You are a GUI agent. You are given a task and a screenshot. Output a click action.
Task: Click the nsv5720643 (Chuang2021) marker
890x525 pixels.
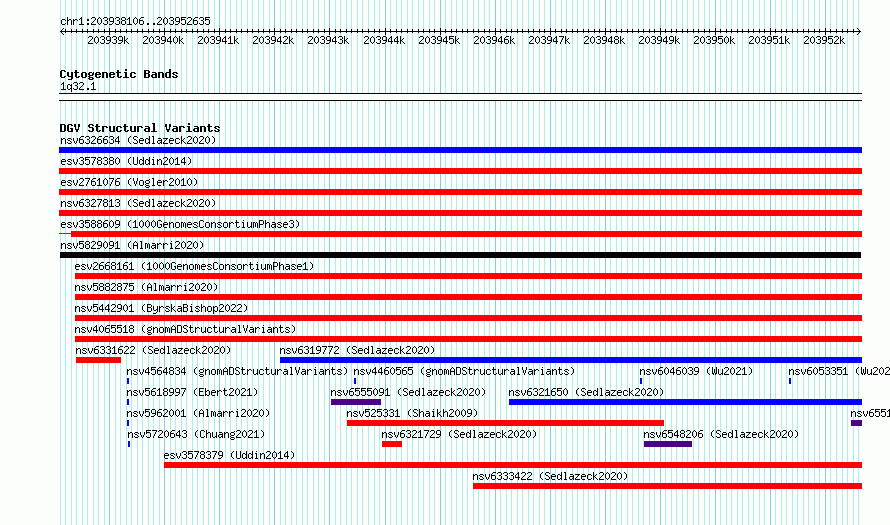(129, 444)
